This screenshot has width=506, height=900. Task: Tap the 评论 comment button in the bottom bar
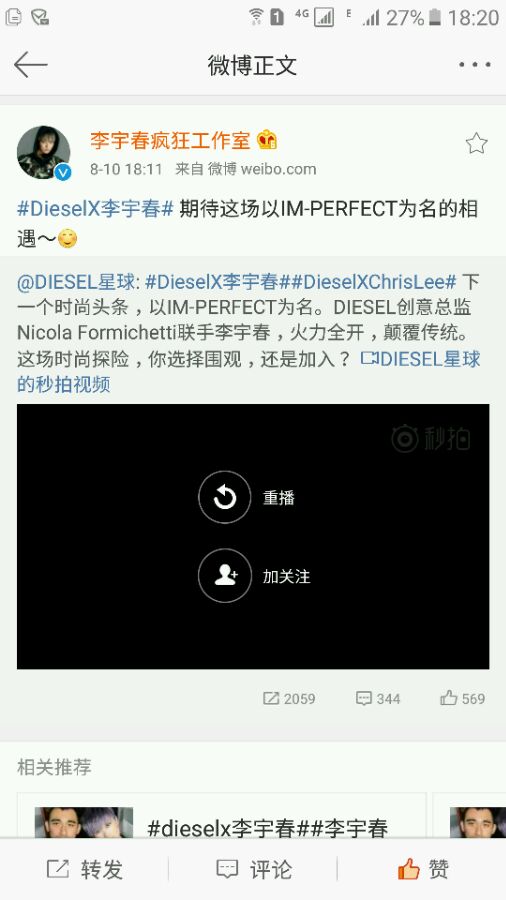coord(253,870)
